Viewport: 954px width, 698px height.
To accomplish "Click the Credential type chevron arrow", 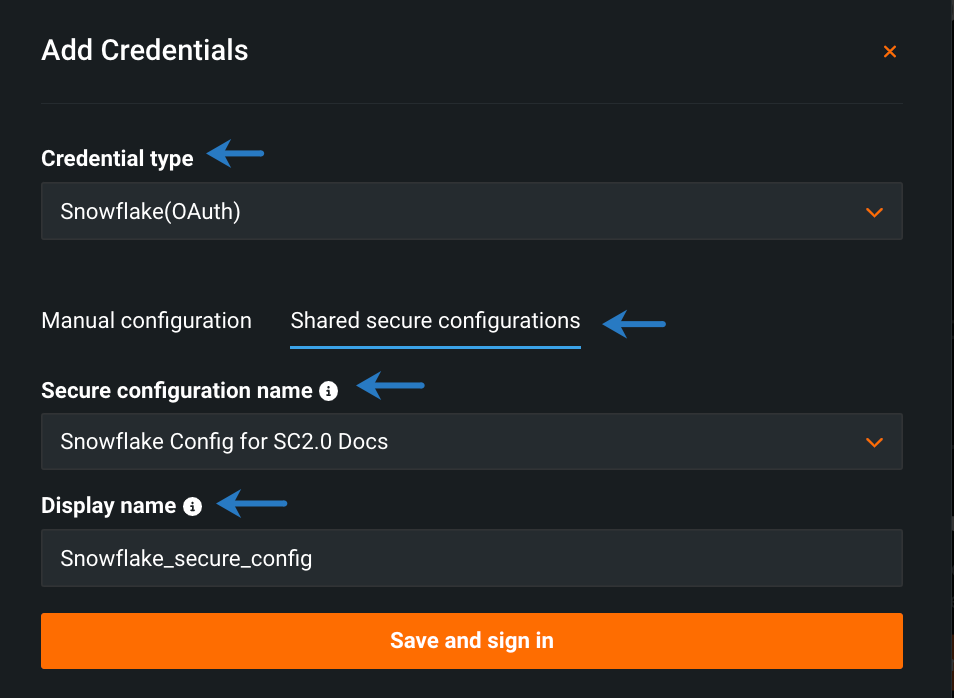I will click(x=874, y=212).
